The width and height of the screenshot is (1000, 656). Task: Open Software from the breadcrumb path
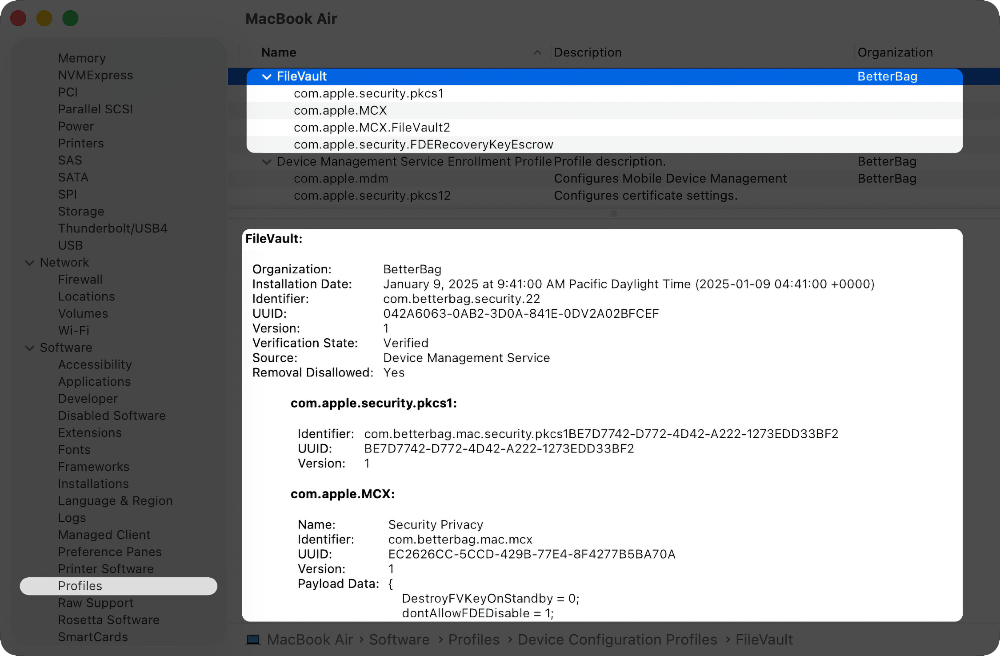click(x=399, y=639)
